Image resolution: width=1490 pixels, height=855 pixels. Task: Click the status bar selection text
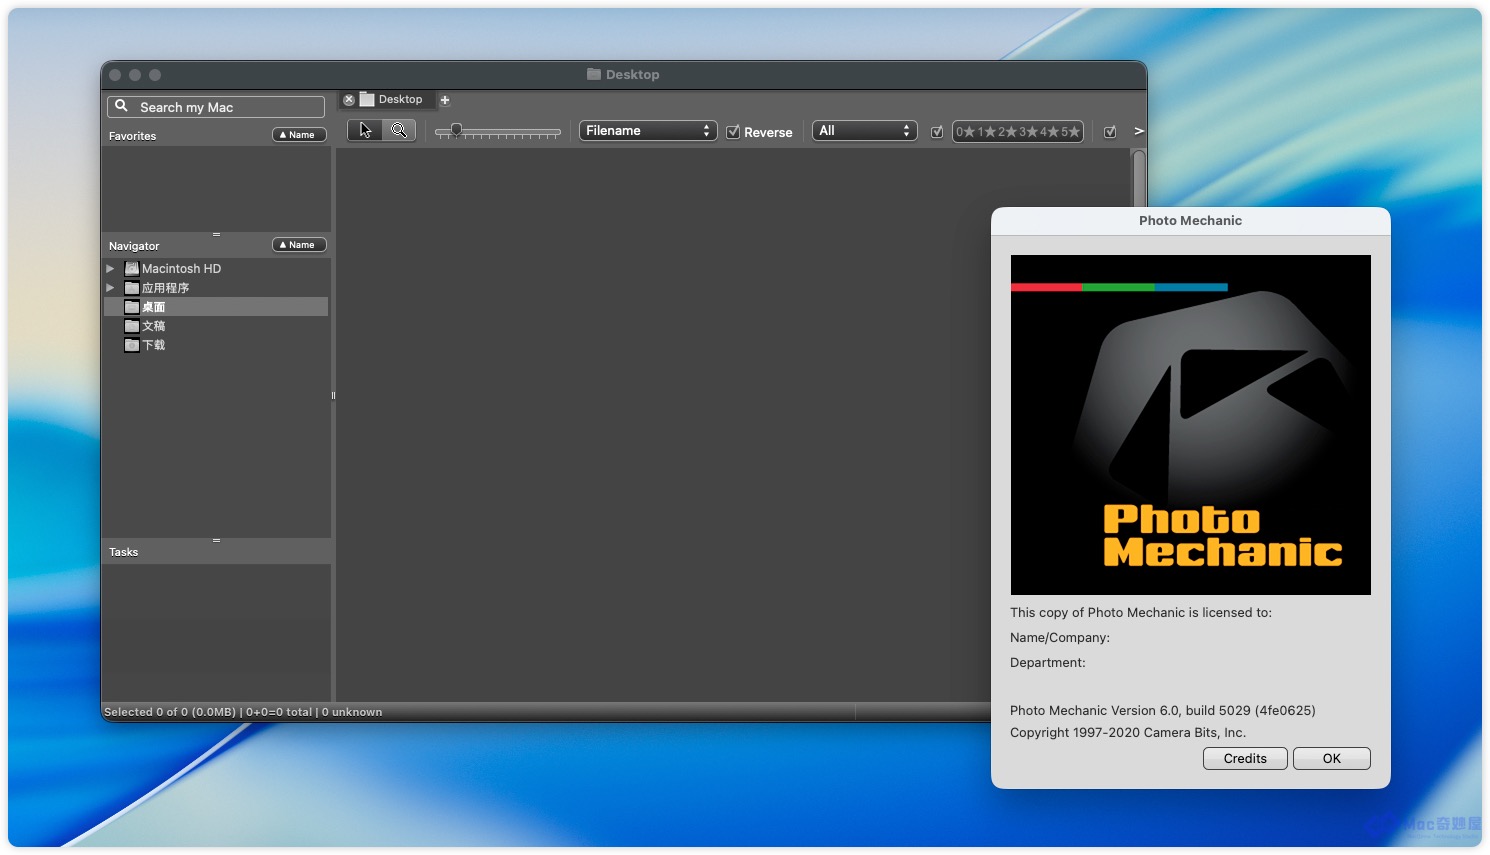(243, 712)
